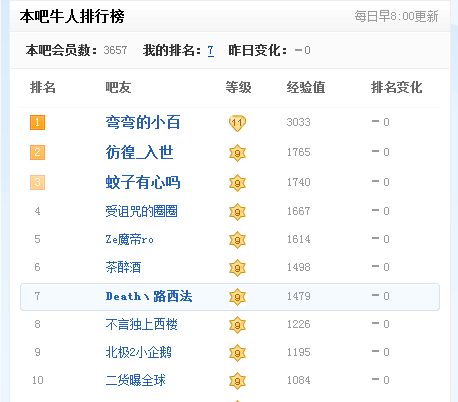This screenshot has height=402, width=458.
Task: Click username 北极2小企鹅
Action: click(138, 352)
